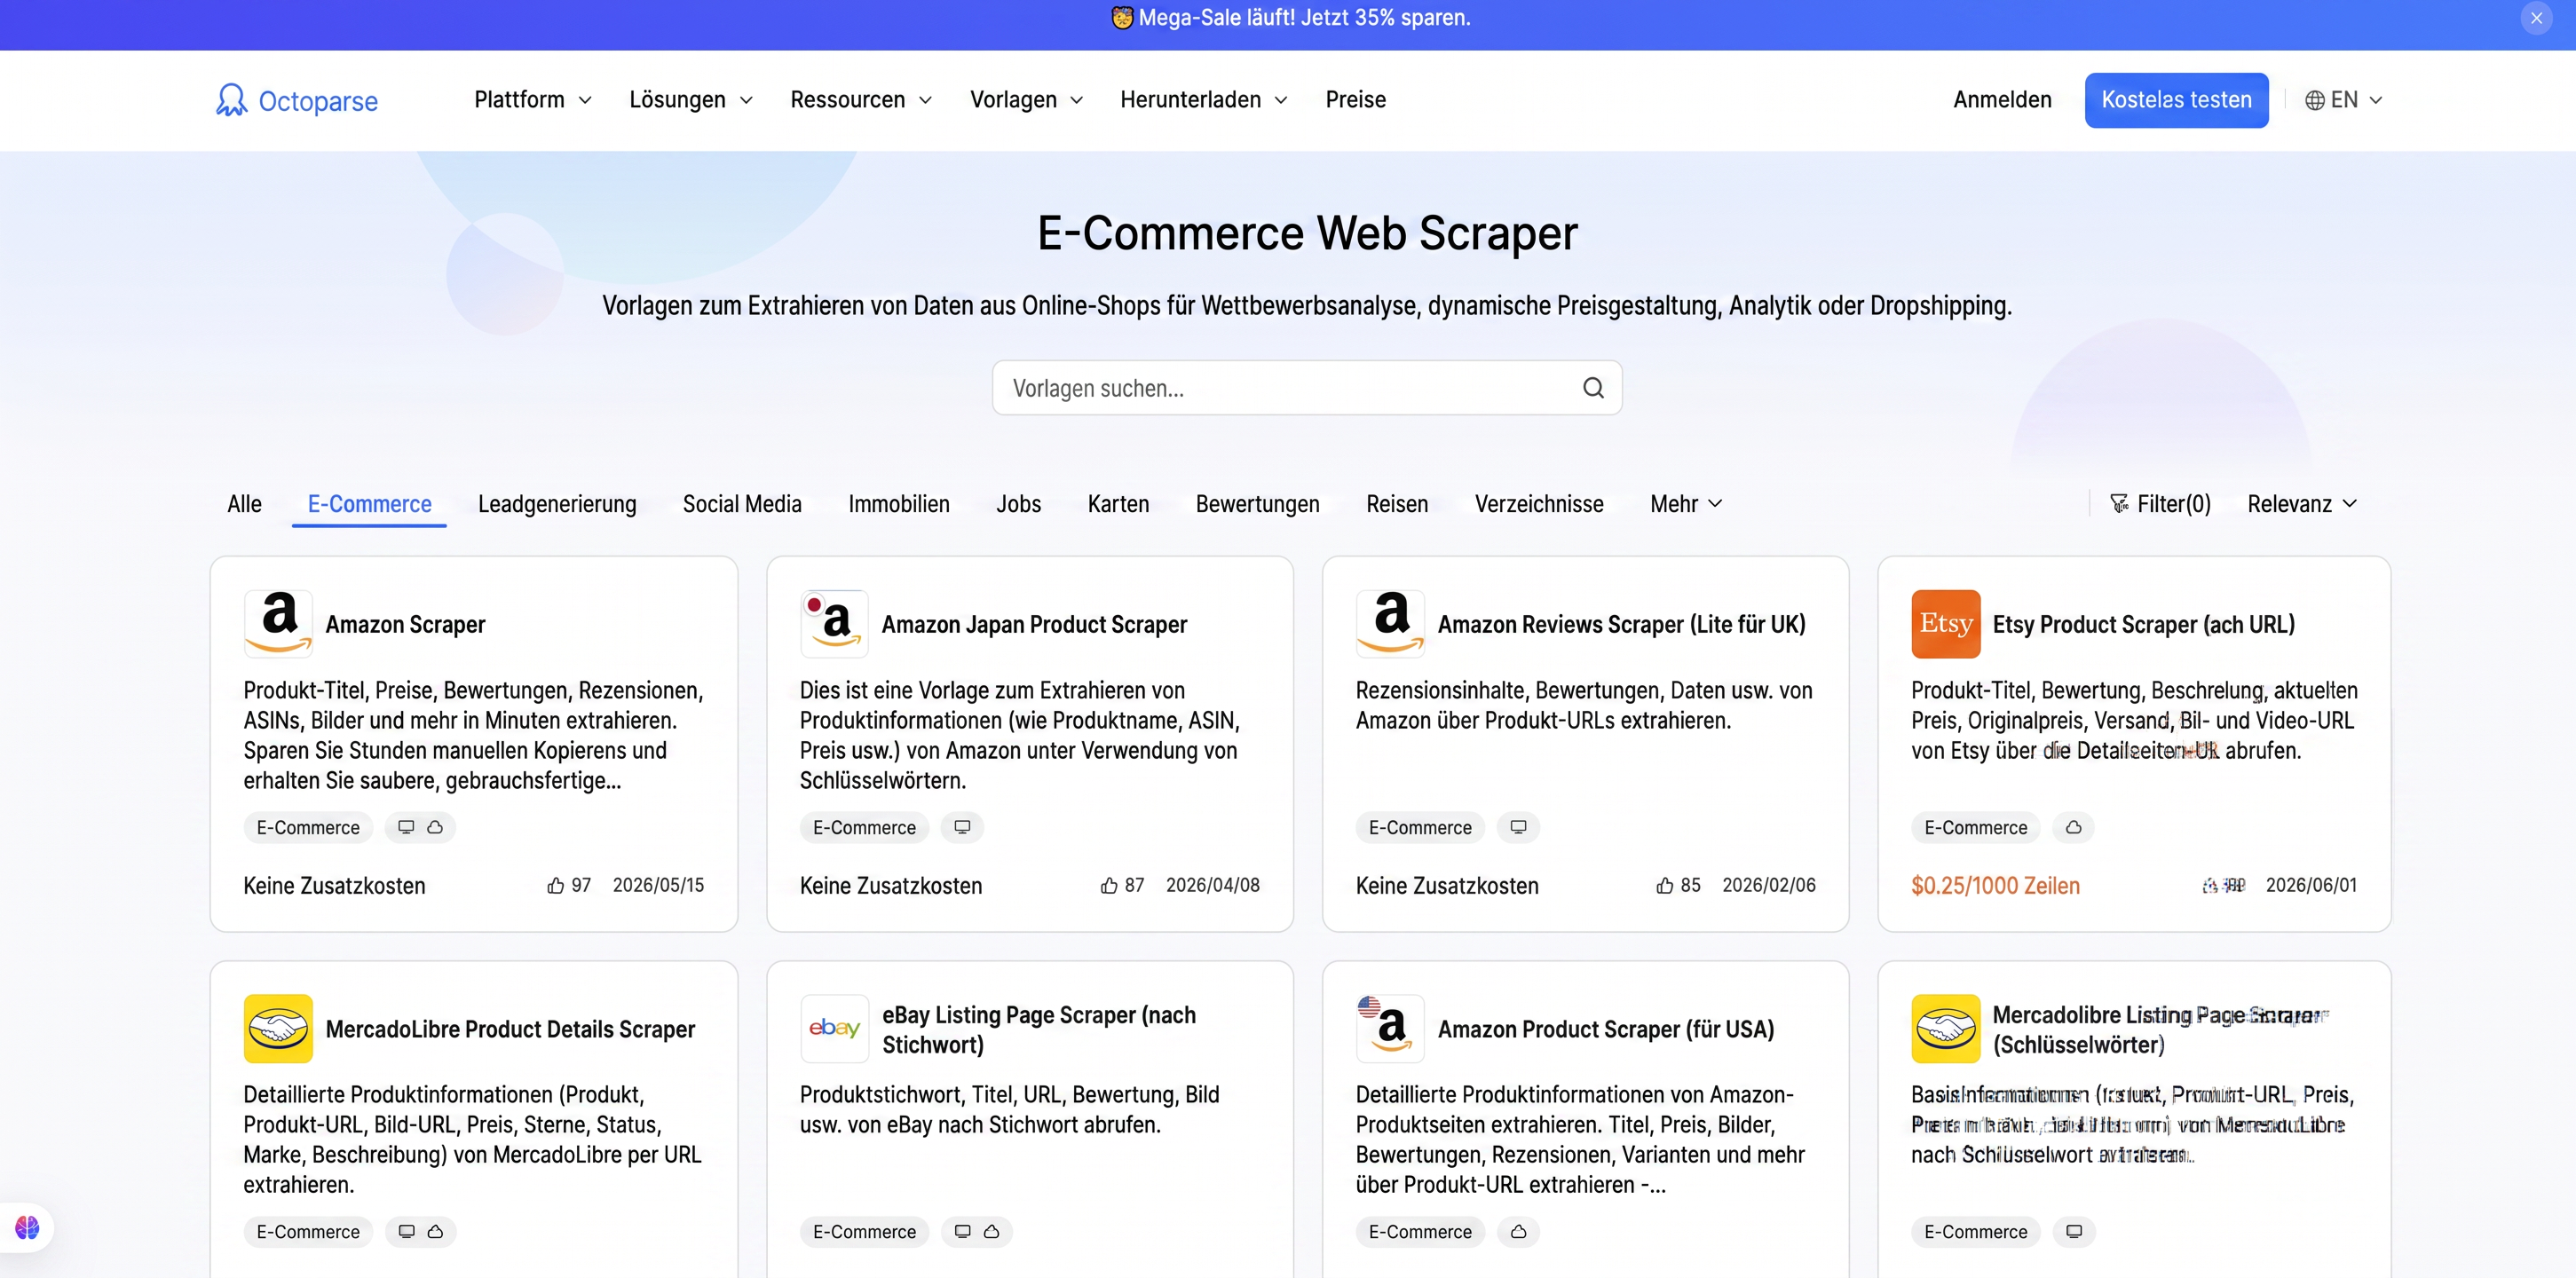Click desktop icon on MercadoLibre Product Details card

(406, 1231)
